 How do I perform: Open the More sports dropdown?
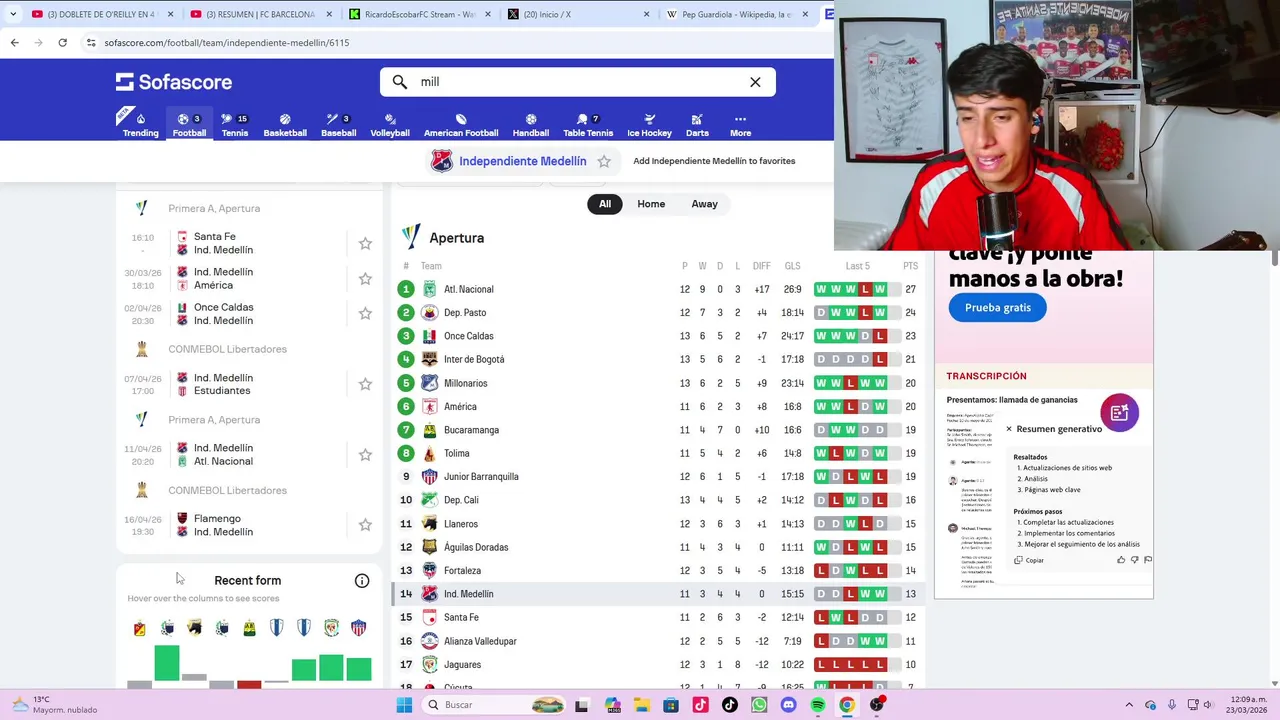(740, 125)
